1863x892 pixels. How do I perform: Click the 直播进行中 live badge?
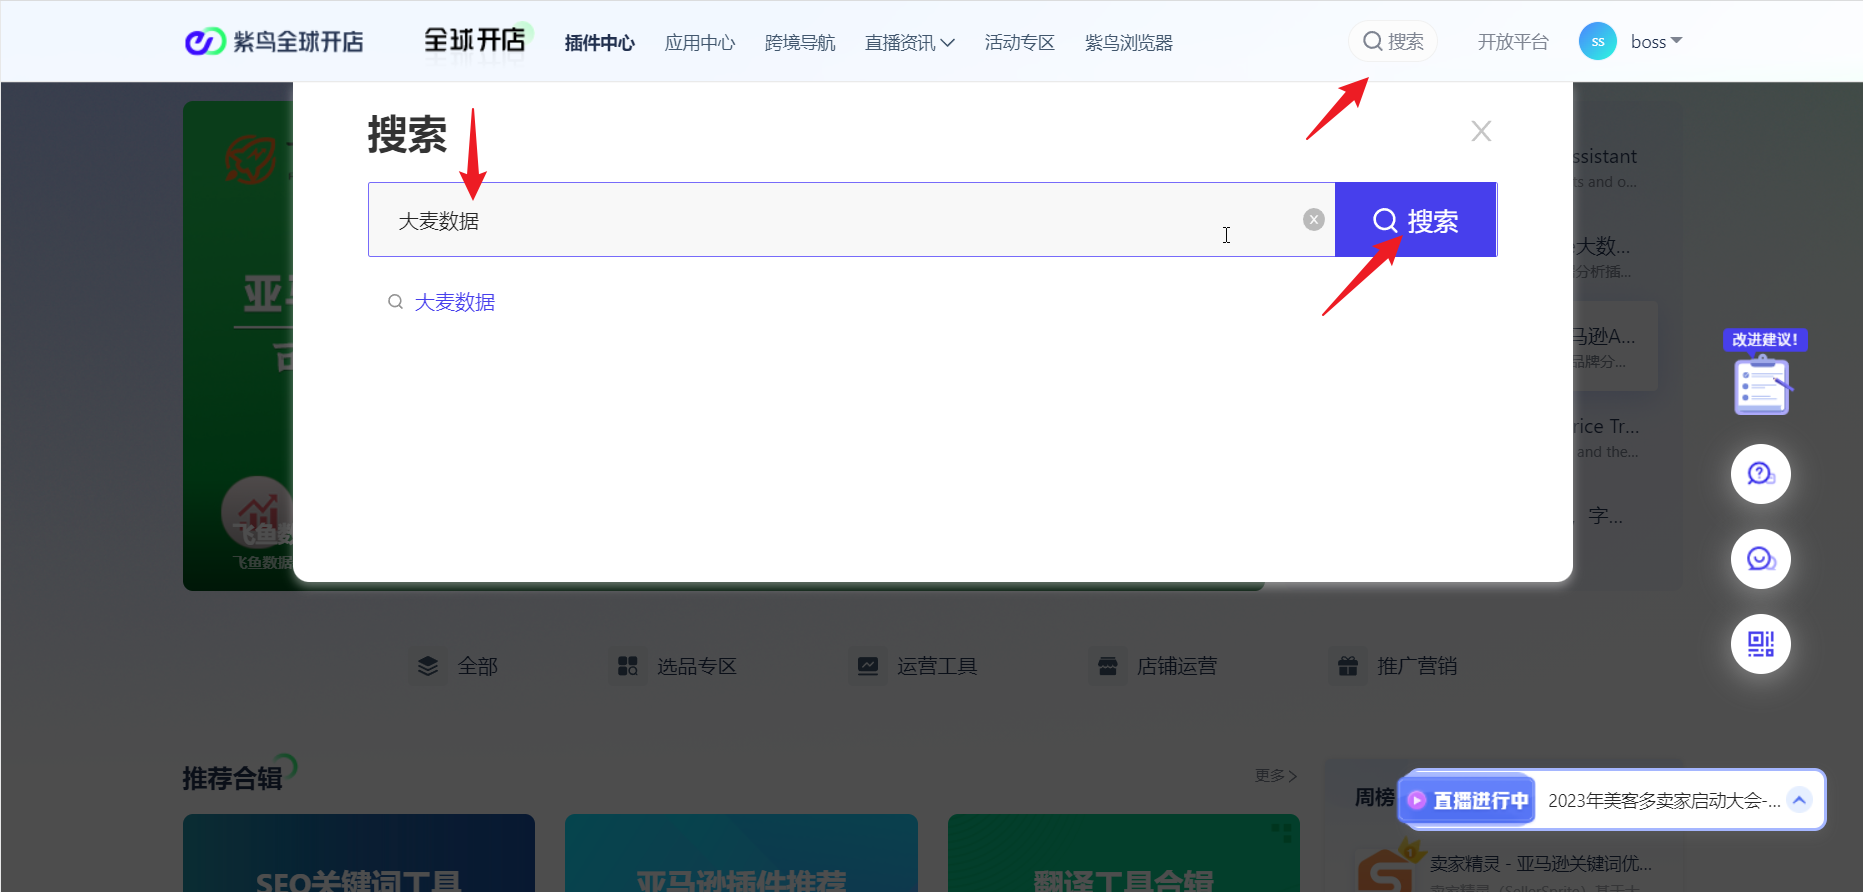[1468, 800]
